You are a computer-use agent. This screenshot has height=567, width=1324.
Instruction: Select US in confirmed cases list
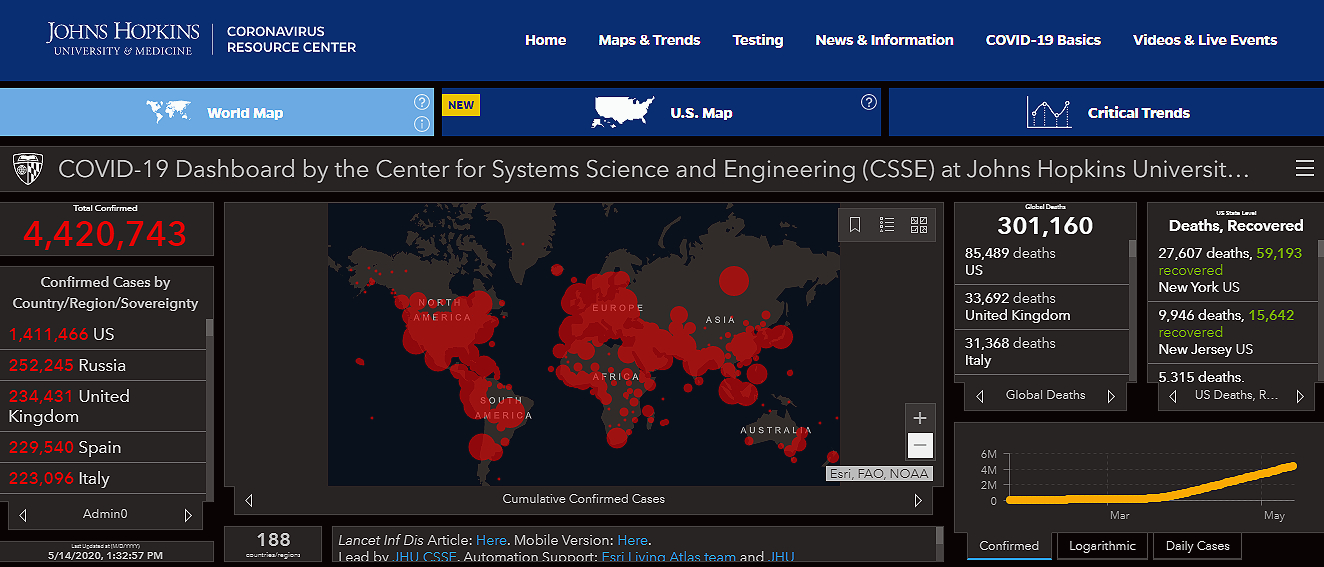click(x=103, y=334)
